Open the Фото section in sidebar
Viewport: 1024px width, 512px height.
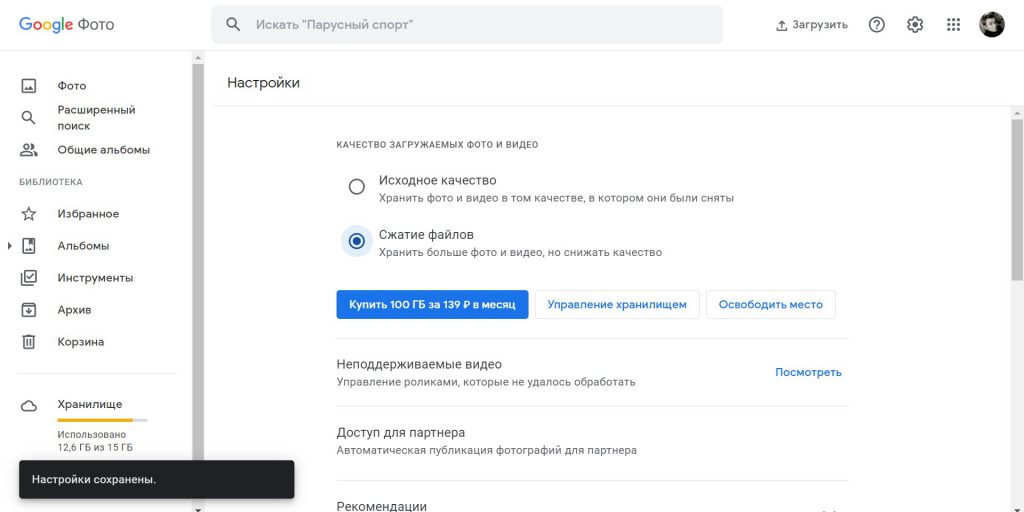point(71,86)
